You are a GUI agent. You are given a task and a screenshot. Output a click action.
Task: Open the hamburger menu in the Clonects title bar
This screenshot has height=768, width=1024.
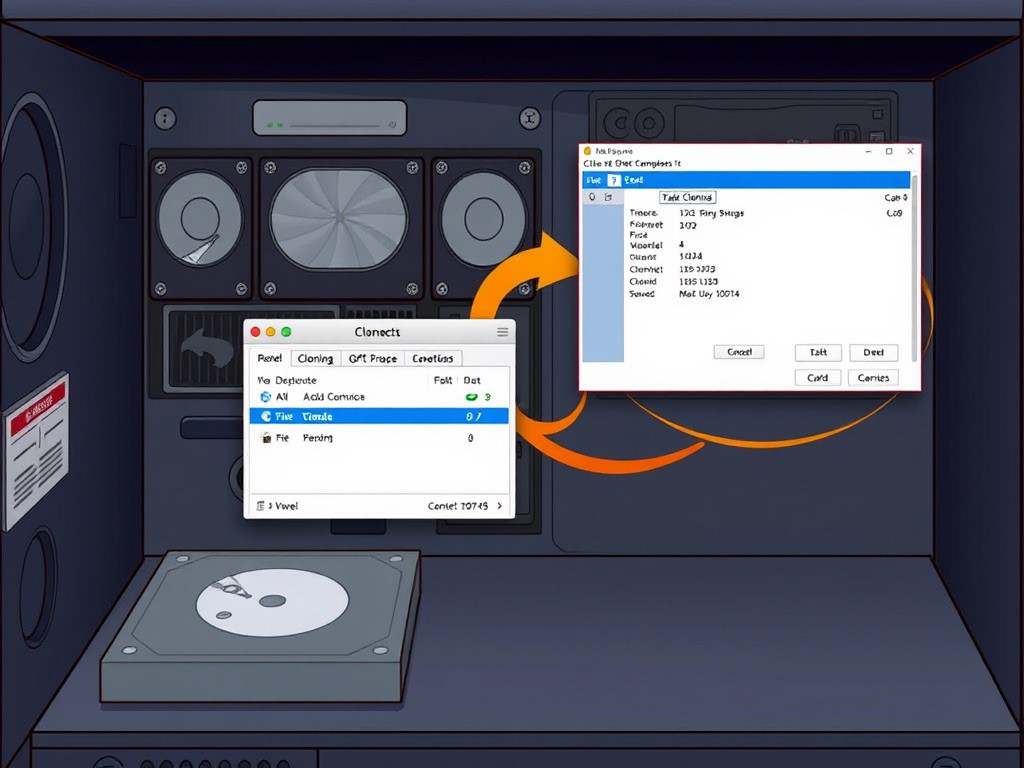(x=503, y=331)
